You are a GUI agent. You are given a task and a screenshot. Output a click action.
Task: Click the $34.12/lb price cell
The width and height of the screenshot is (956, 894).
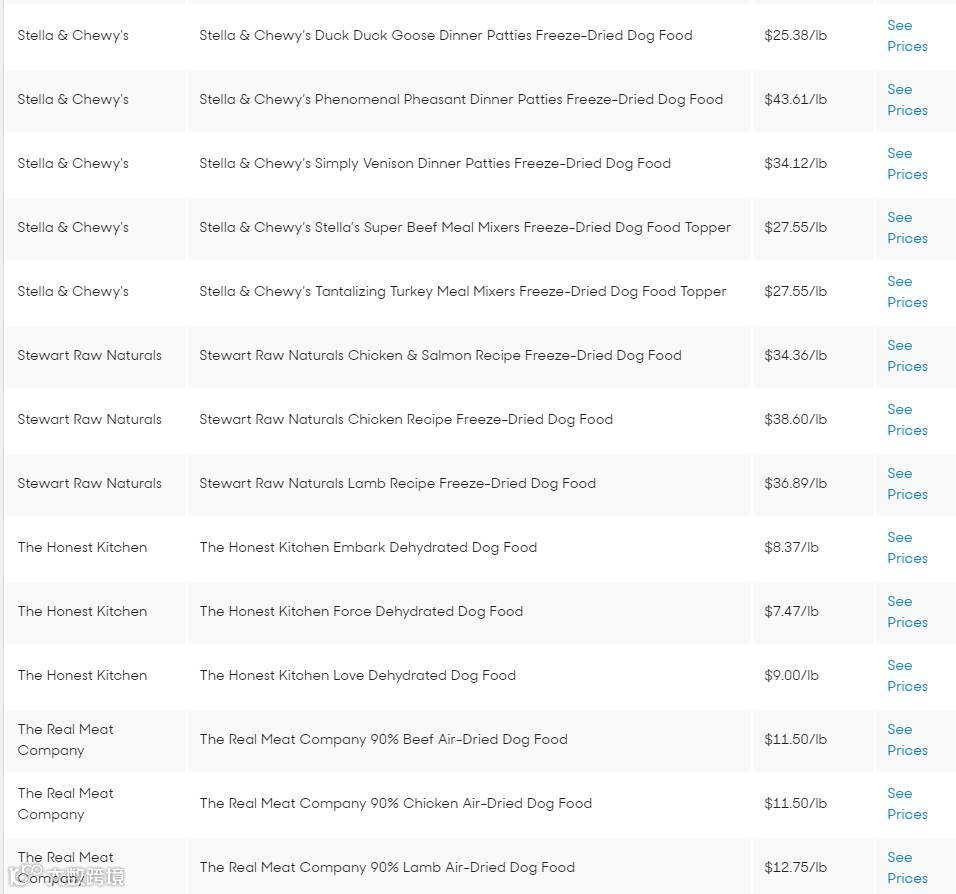coord(796,163)
